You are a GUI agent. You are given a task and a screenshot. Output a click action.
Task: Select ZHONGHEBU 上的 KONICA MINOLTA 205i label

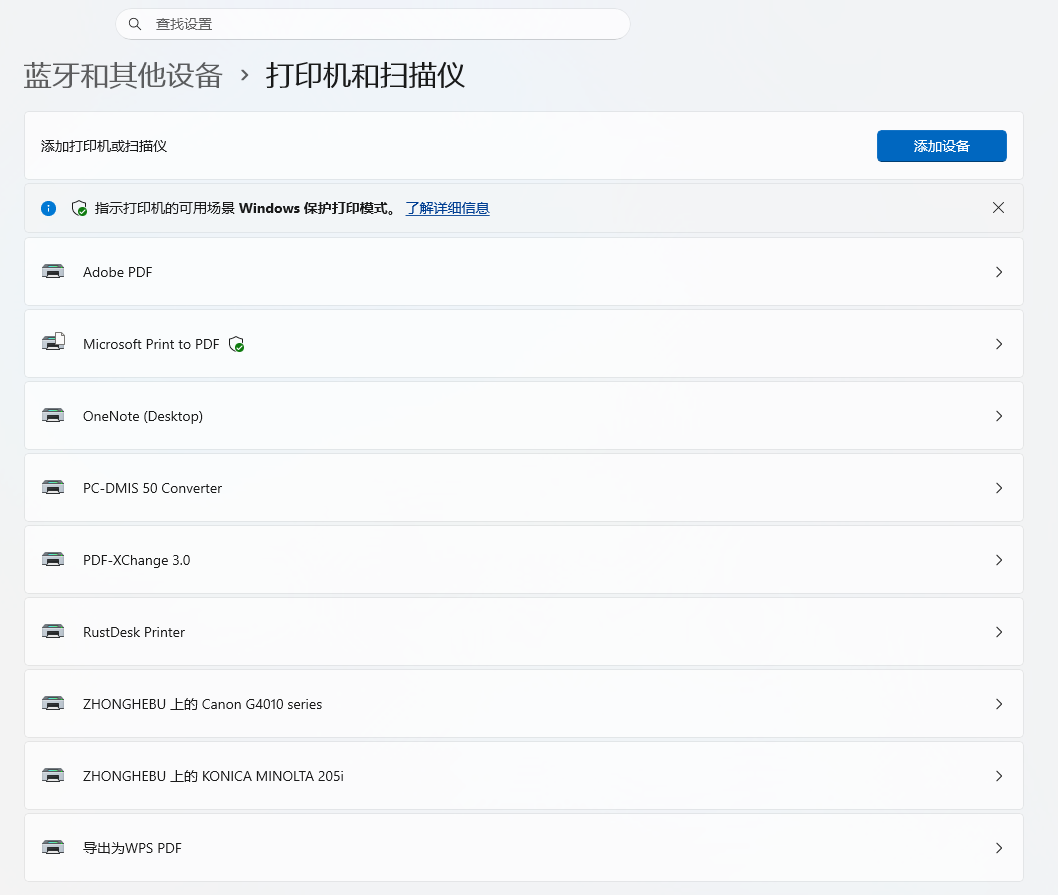pos(213,776)
